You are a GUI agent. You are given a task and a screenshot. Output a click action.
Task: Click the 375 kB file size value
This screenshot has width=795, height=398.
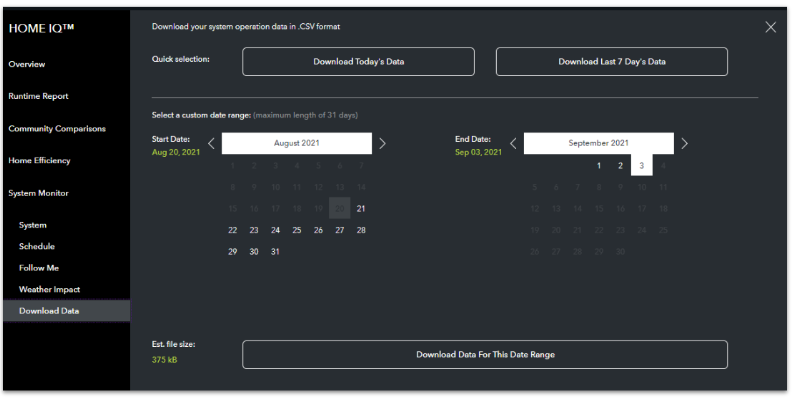tap(165, 360)
